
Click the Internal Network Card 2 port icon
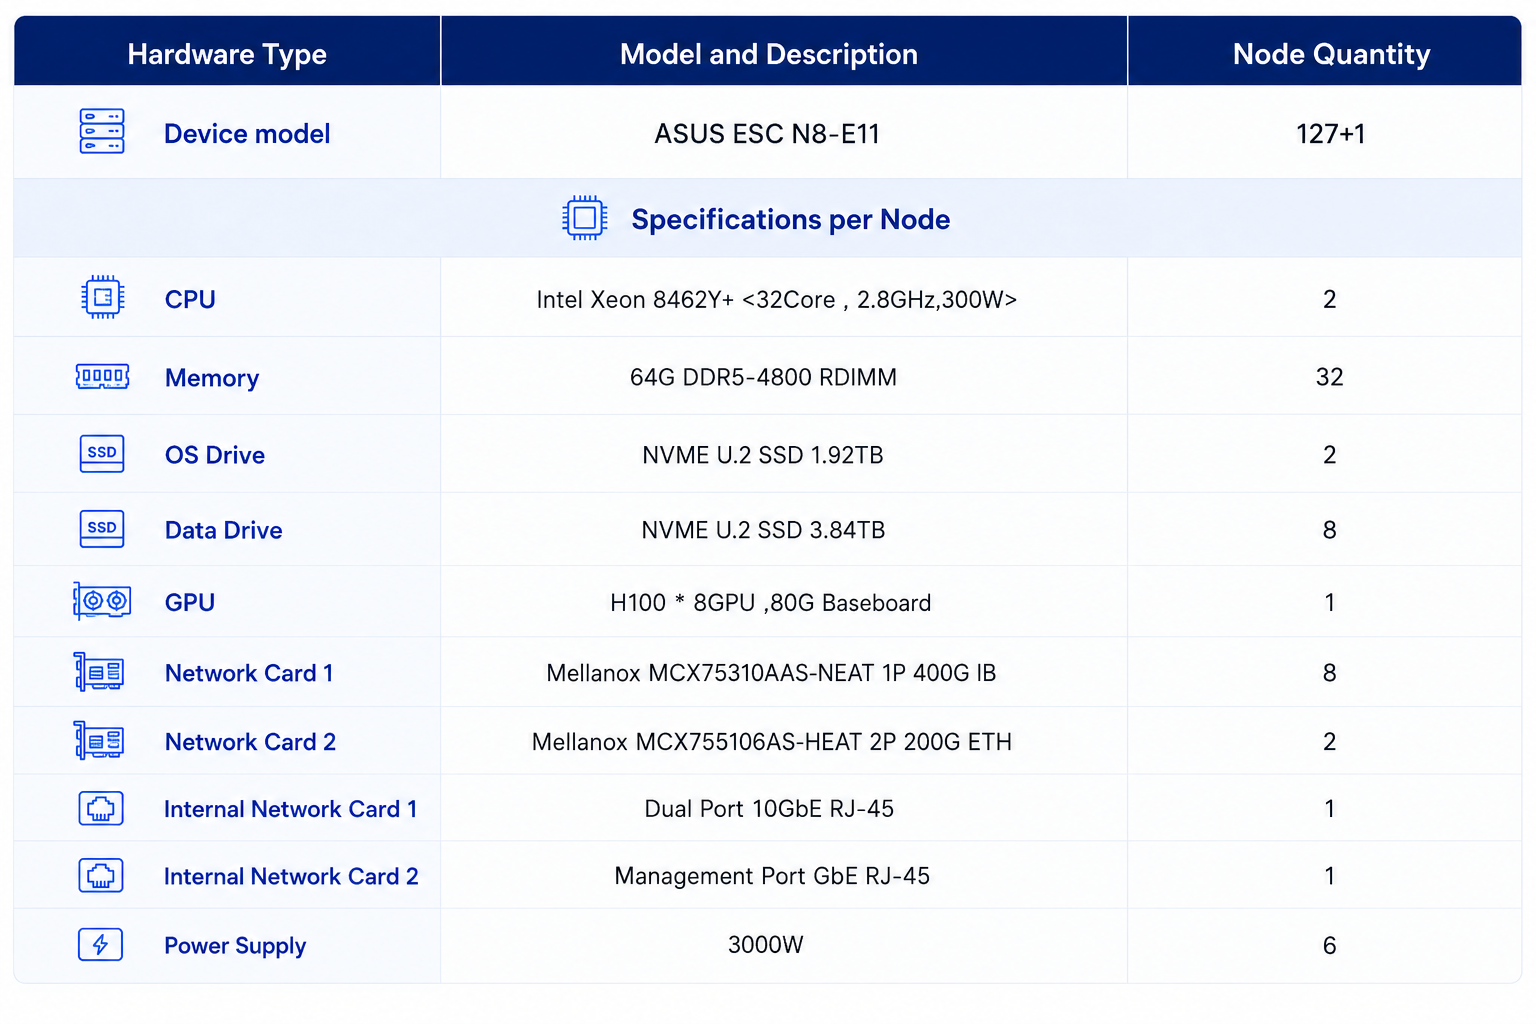tap(101, 875)
